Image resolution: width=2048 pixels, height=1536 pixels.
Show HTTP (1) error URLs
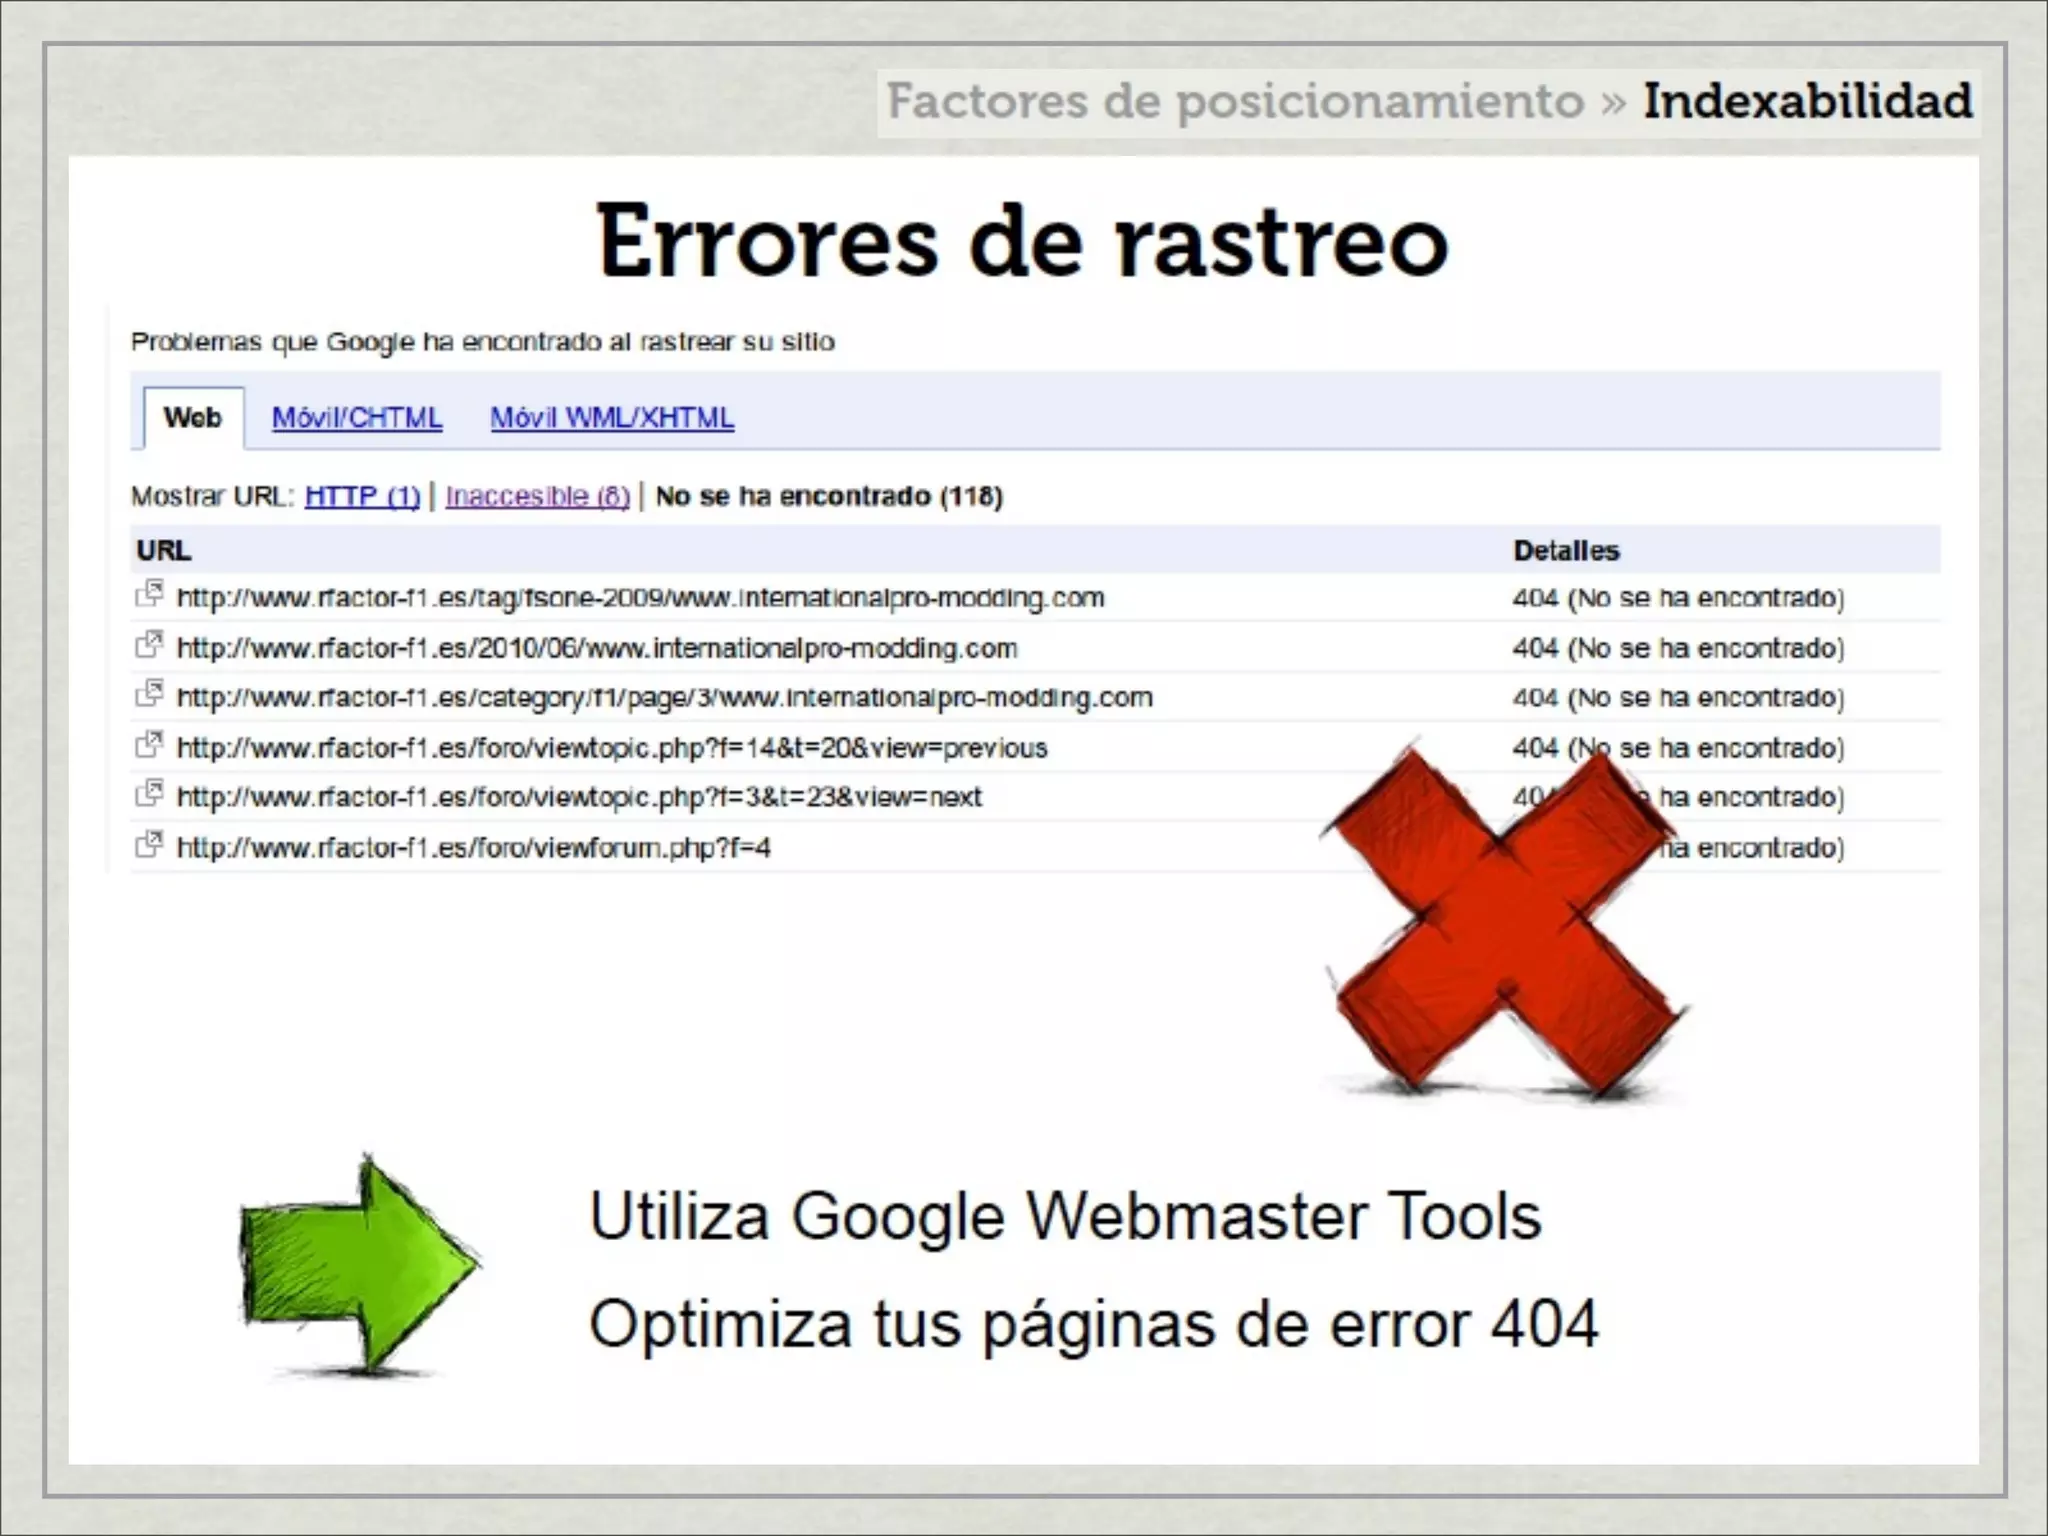coord(362,496)
